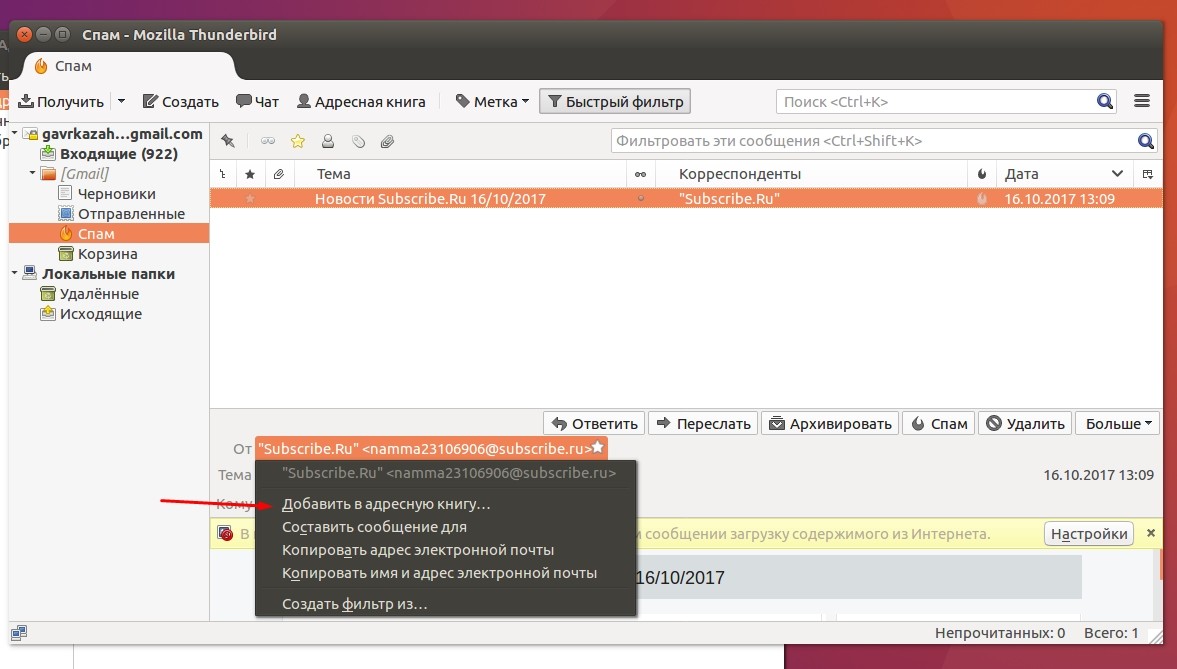
Task: Click the magnifier icon in the global search
Action: (1105, 101)
